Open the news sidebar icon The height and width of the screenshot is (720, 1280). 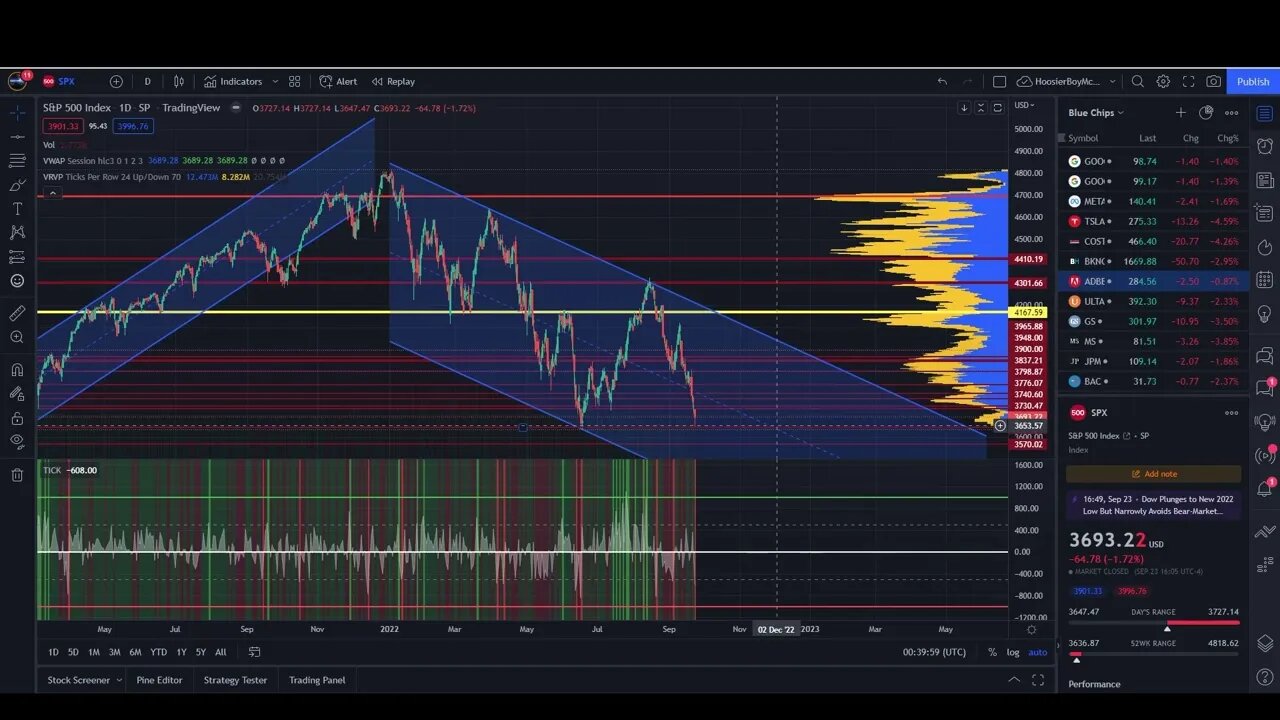coord(1265,180)
